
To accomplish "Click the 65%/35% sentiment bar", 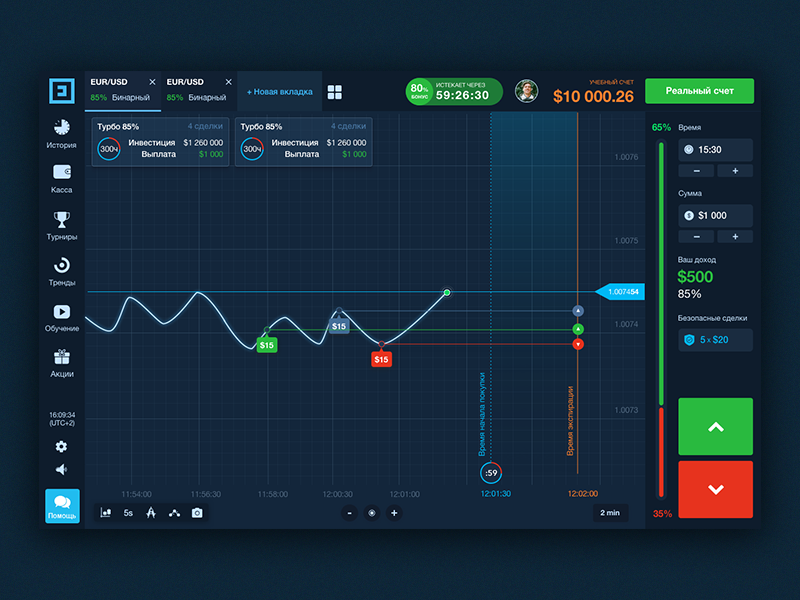I will [x=661, y=320].
